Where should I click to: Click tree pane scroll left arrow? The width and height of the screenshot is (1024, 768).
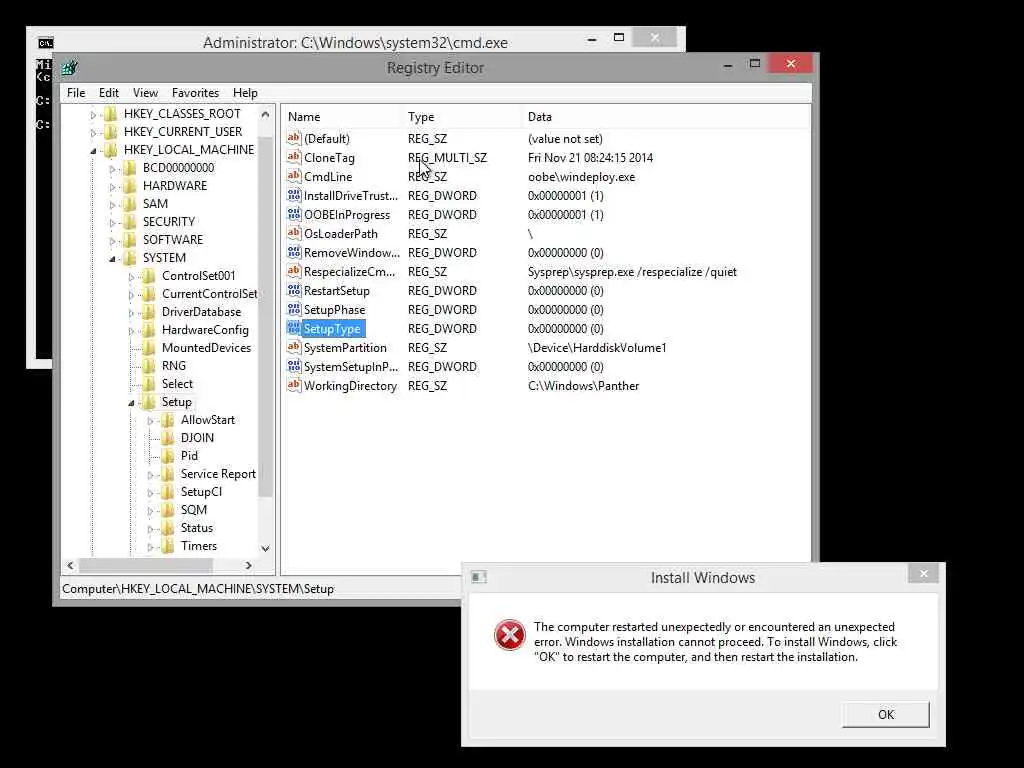[x=71, y=566]
